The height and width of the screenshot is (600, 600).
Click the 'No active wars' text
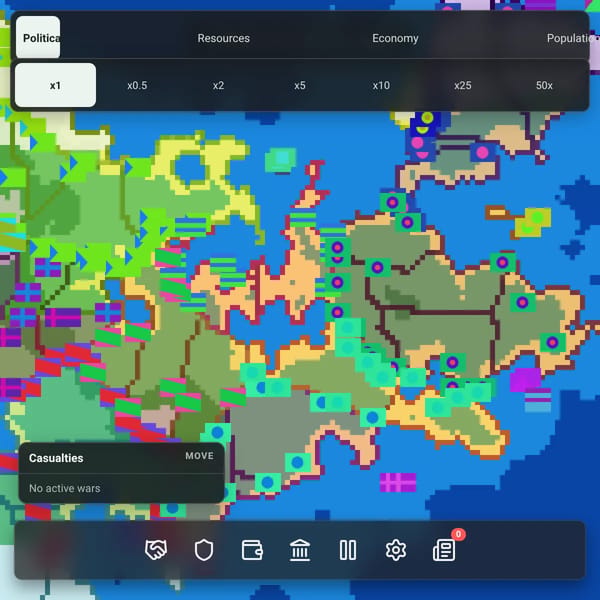tap(65, 488)
